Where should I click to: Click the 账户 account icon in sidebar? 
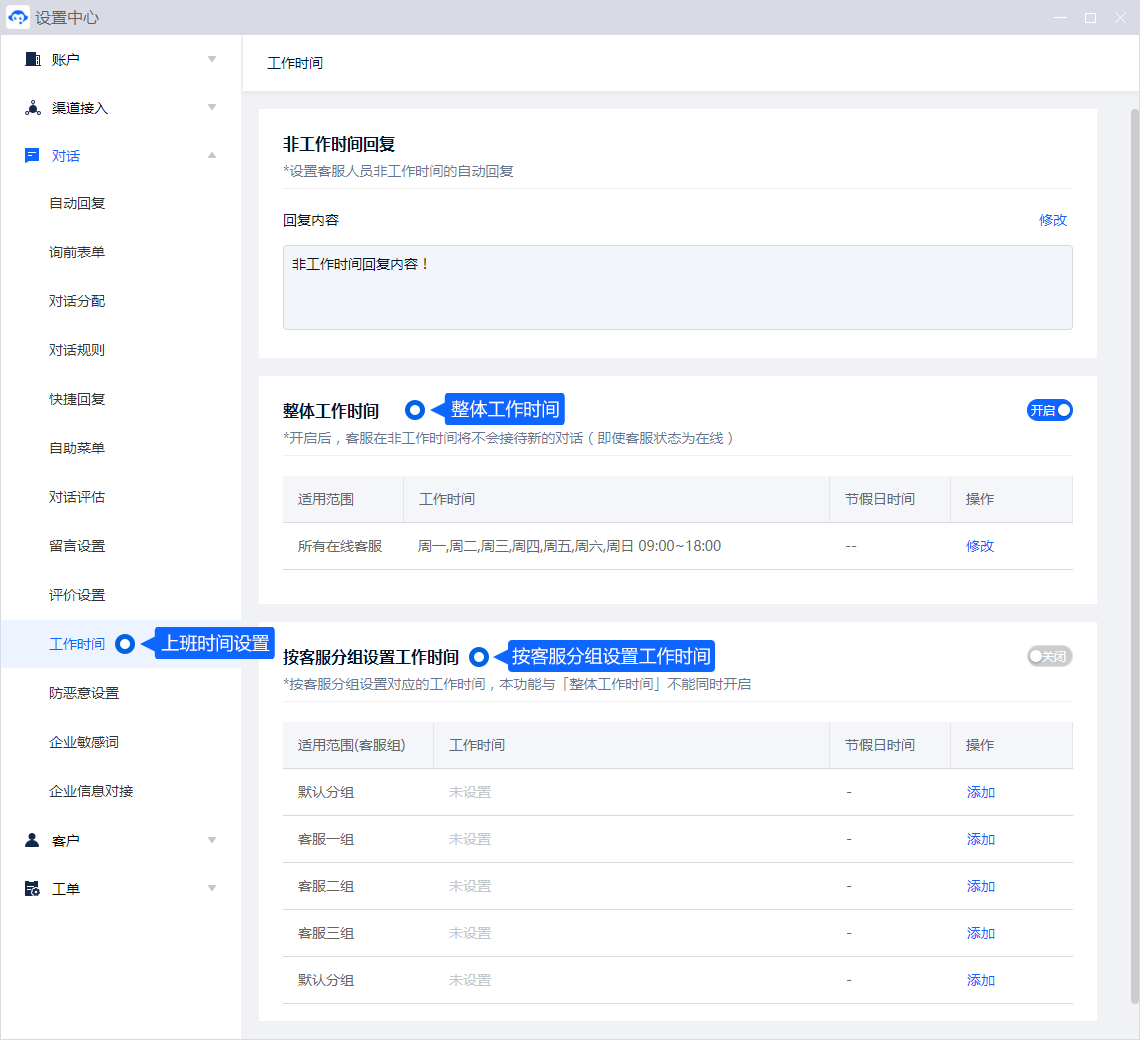click(x=32, y=60)
